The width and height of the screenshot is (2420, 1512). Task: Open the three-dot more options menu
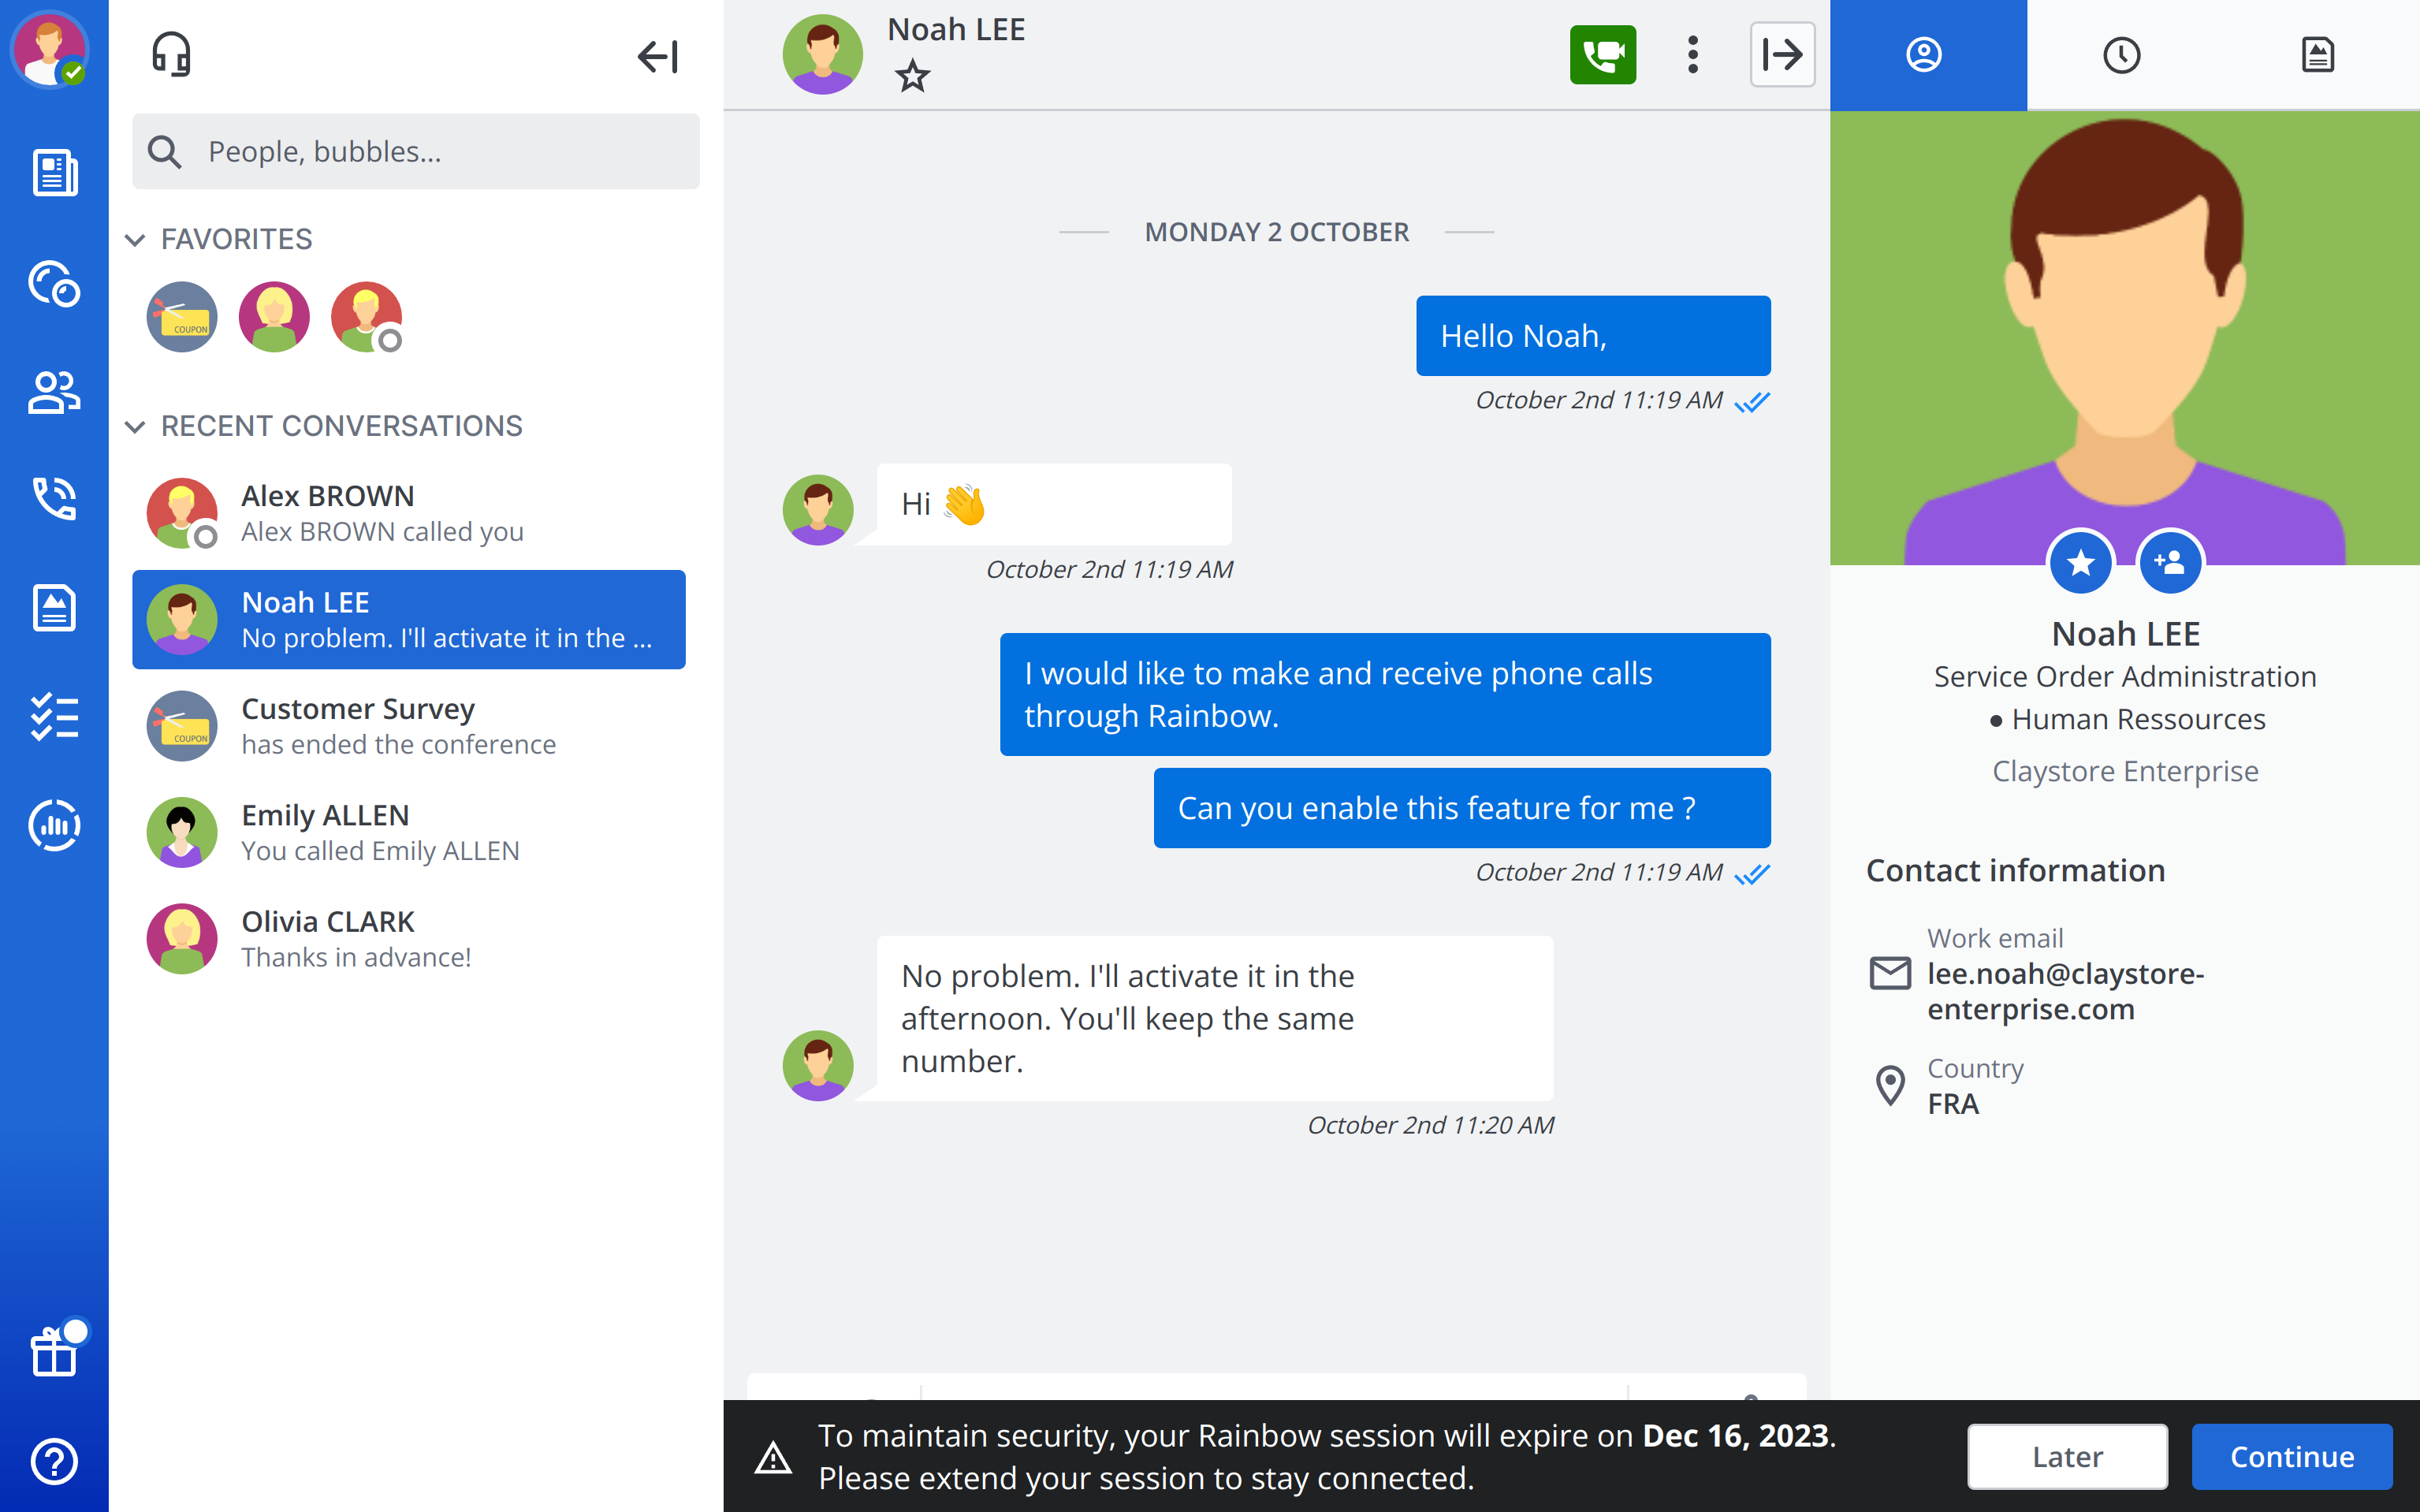tap(1692, 55)
